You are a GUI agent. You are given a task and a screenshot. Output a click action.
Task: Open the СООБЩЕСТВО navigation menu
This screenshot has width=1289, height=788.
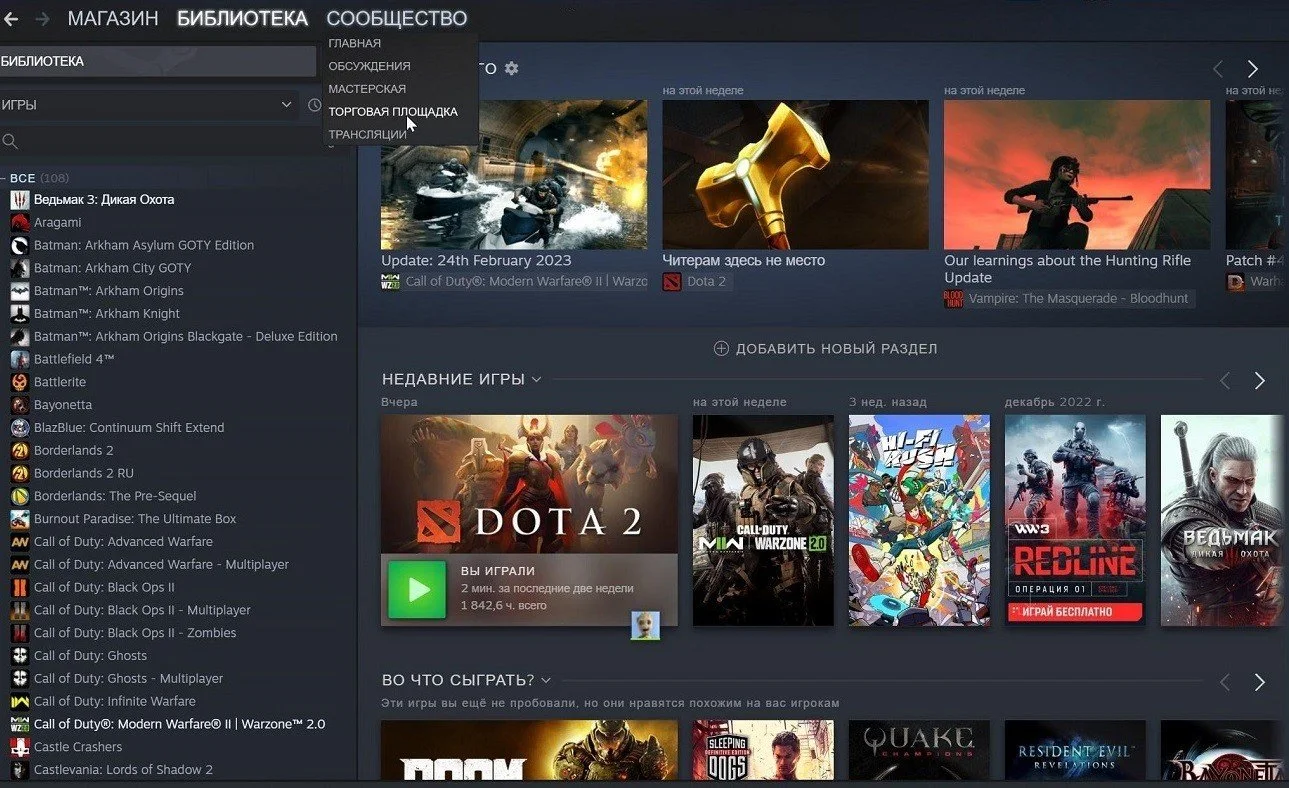click(x=396, y=18)
